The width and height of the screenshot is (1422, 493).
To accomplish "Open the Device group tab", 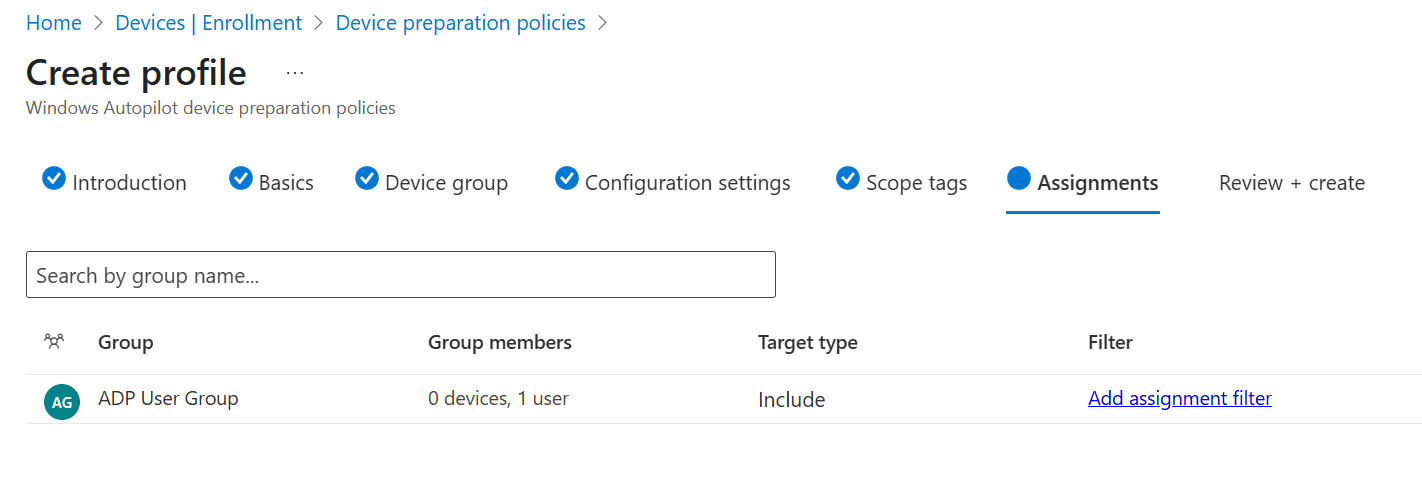I will point(446,183).
